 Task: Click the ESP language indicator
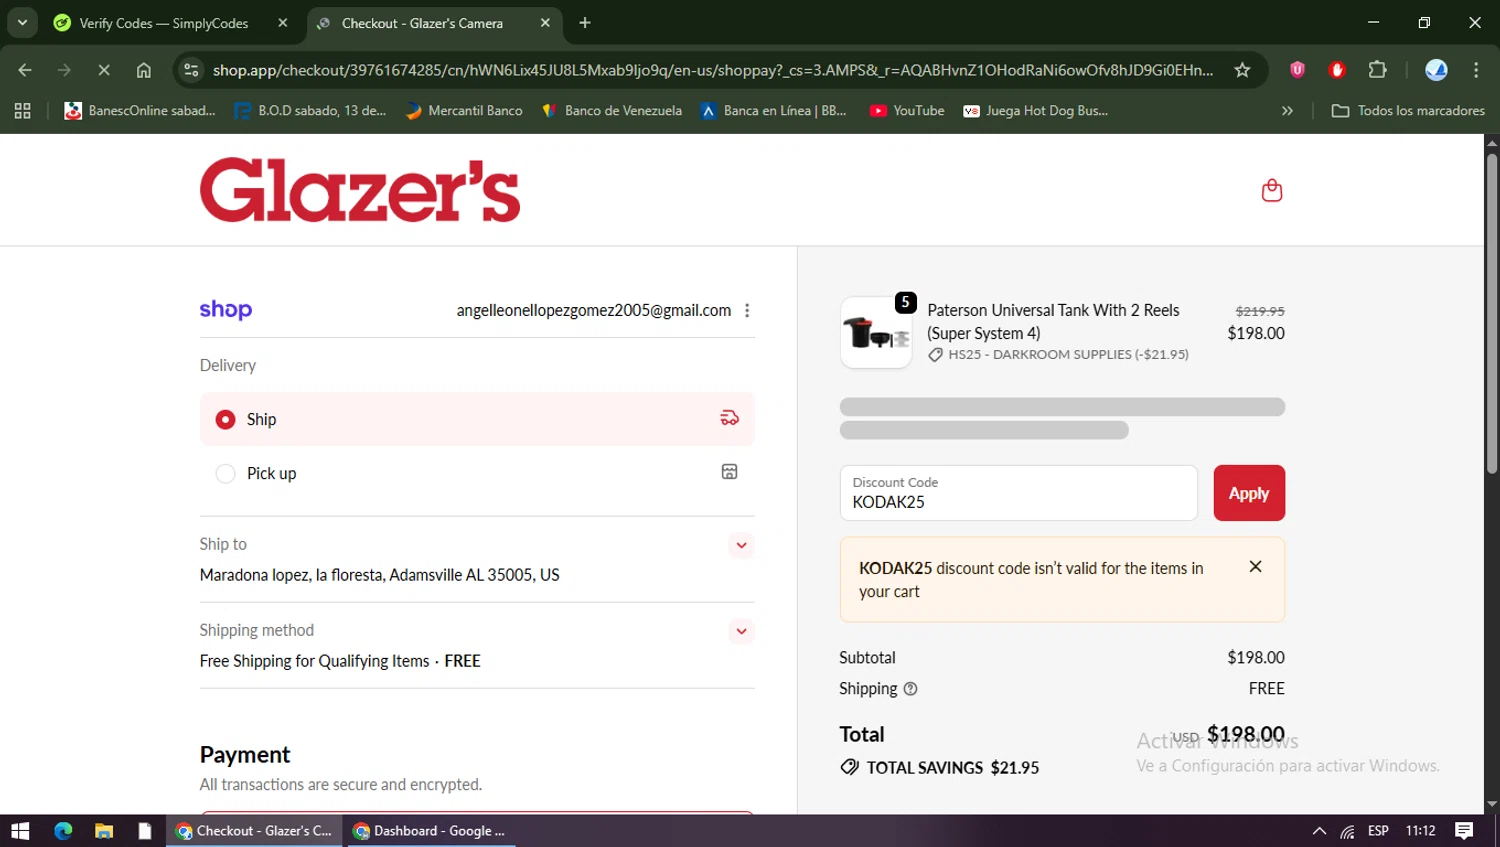(x=1378, y=831)
